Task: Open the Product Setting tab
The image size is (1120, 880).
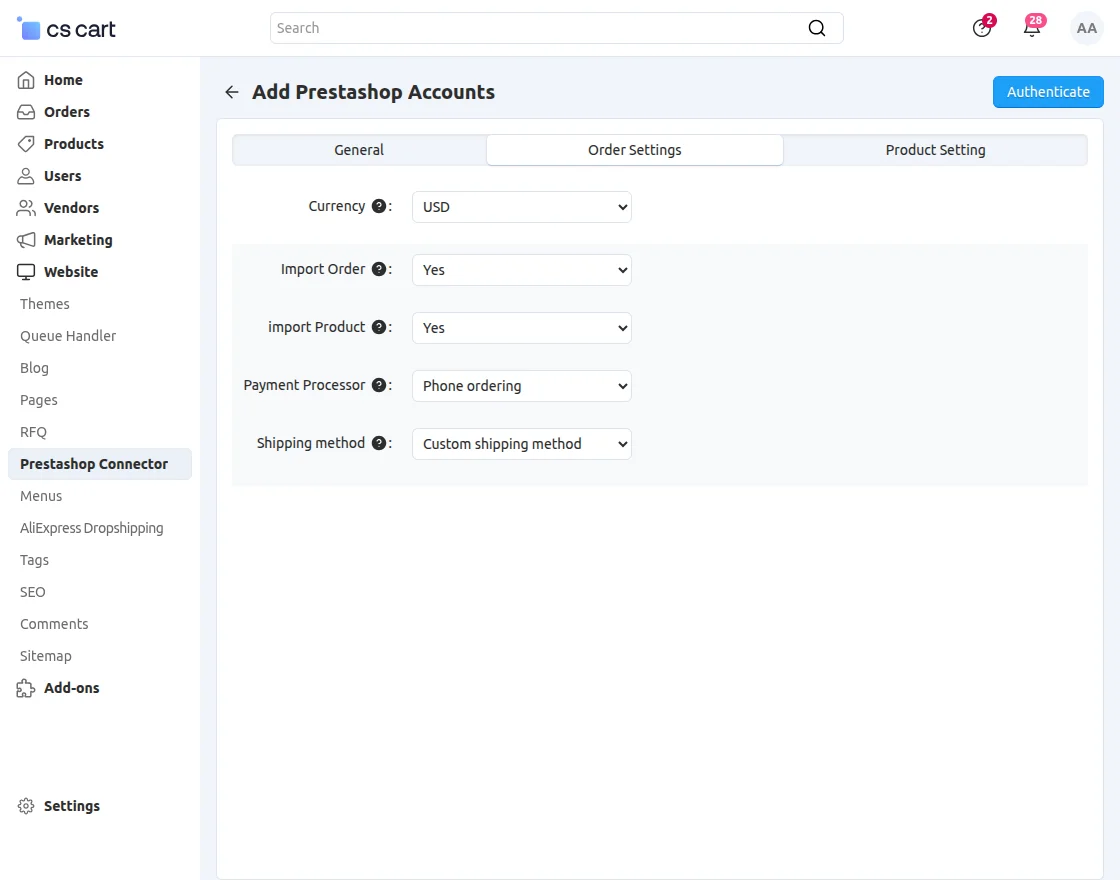Action: 934,149
